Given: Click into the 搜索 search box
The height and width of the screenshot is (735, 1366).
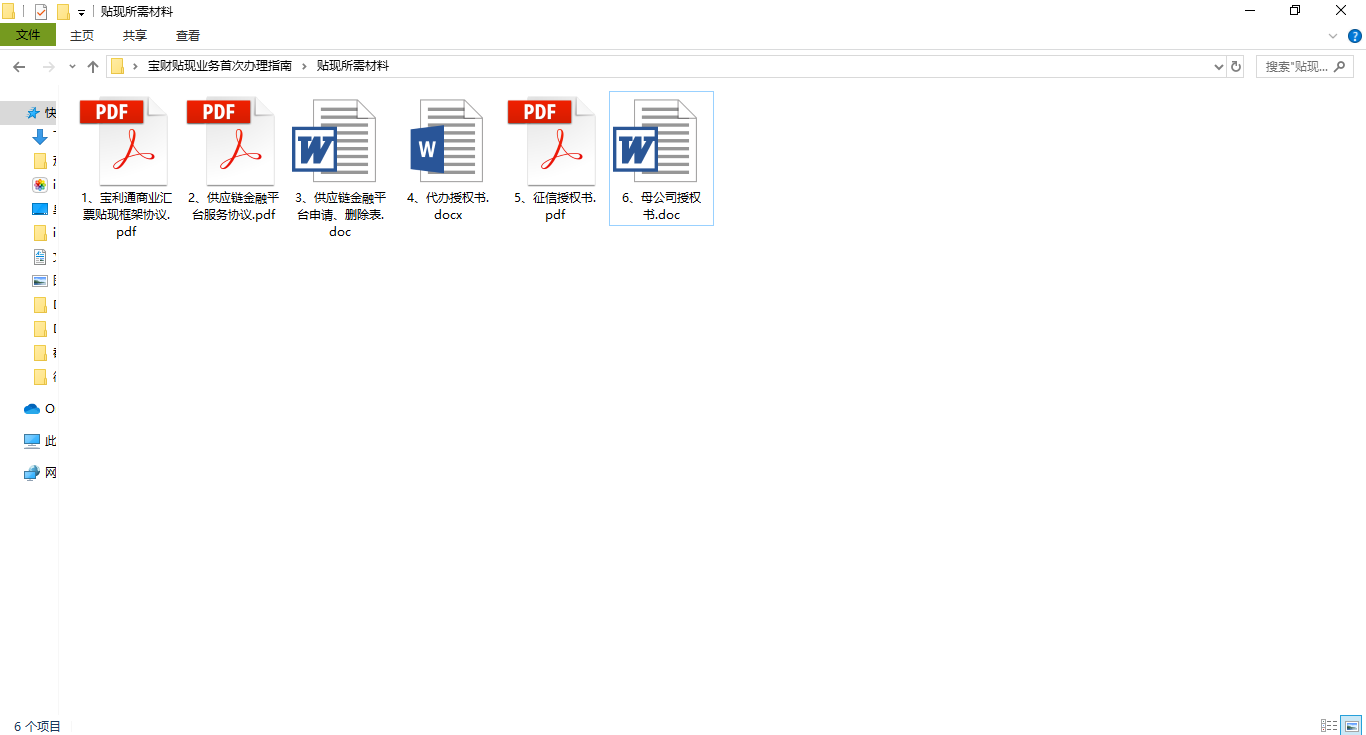Looking at the screenshot, I should (x=1304, y=67).
